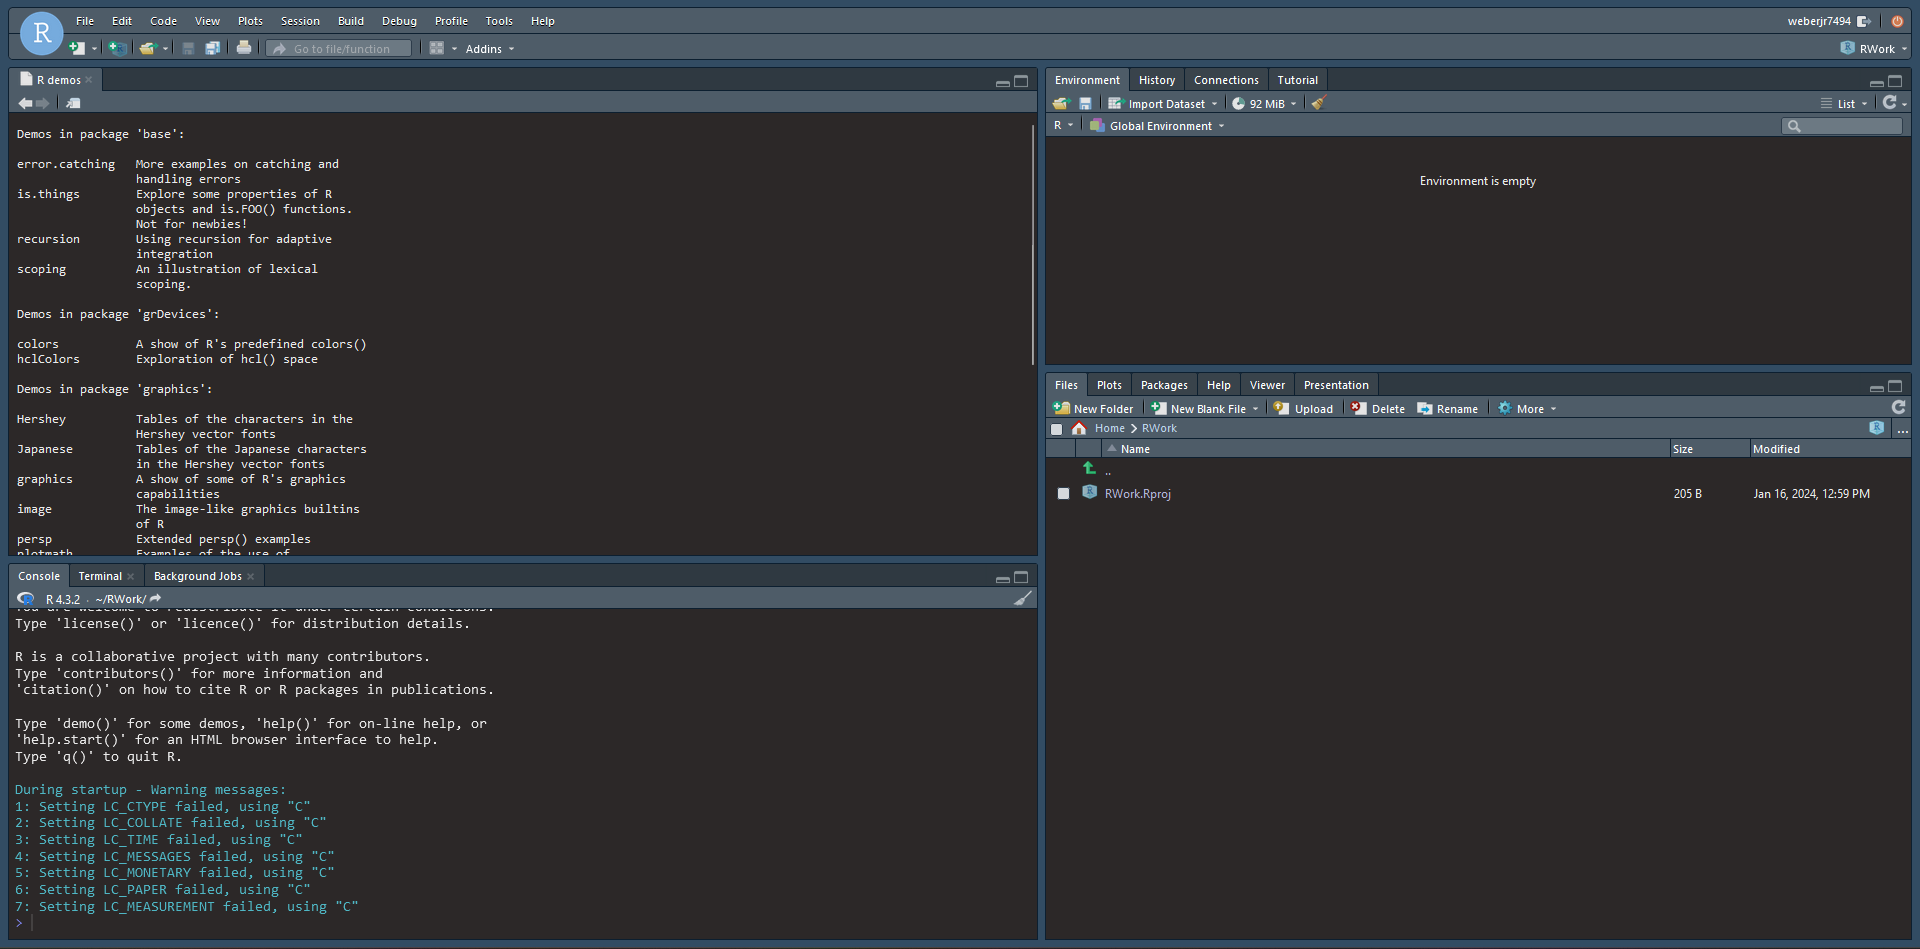Select the Save current document icon
Image resolution: width=1920 pixels, height=949 pixels.
point(188,47)
